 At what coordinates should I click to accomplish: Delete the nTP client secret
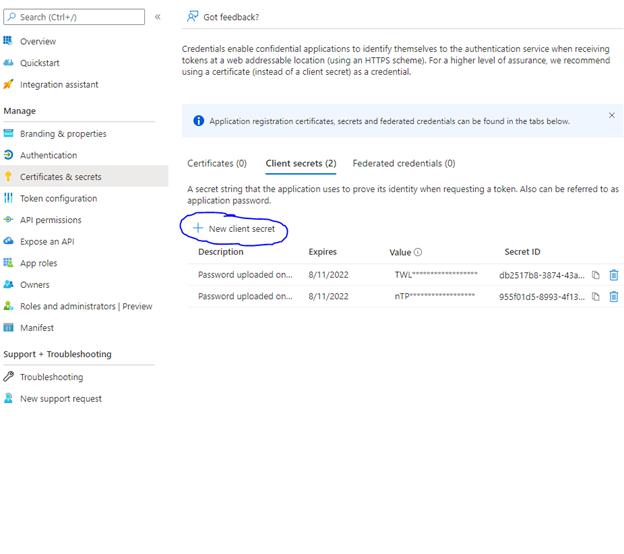[x=614, y=297]
